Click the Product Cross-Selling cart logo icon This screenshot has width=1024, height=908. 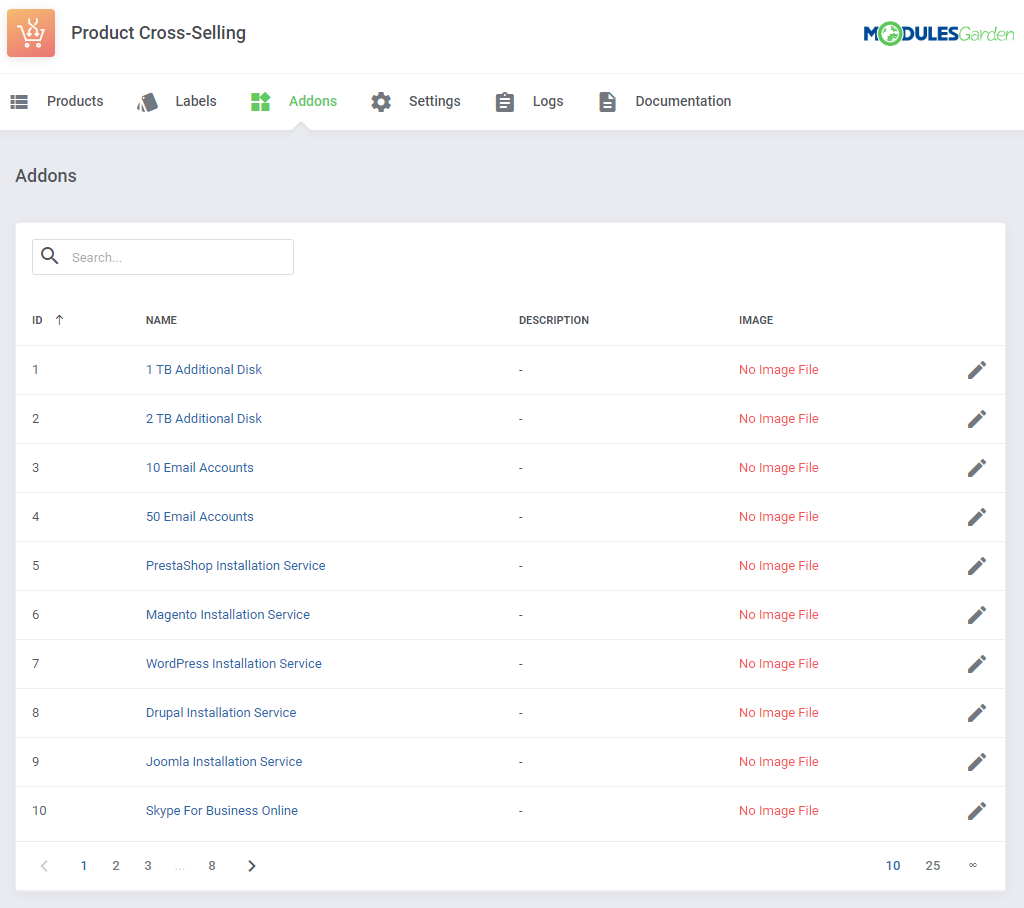point(31,33)
